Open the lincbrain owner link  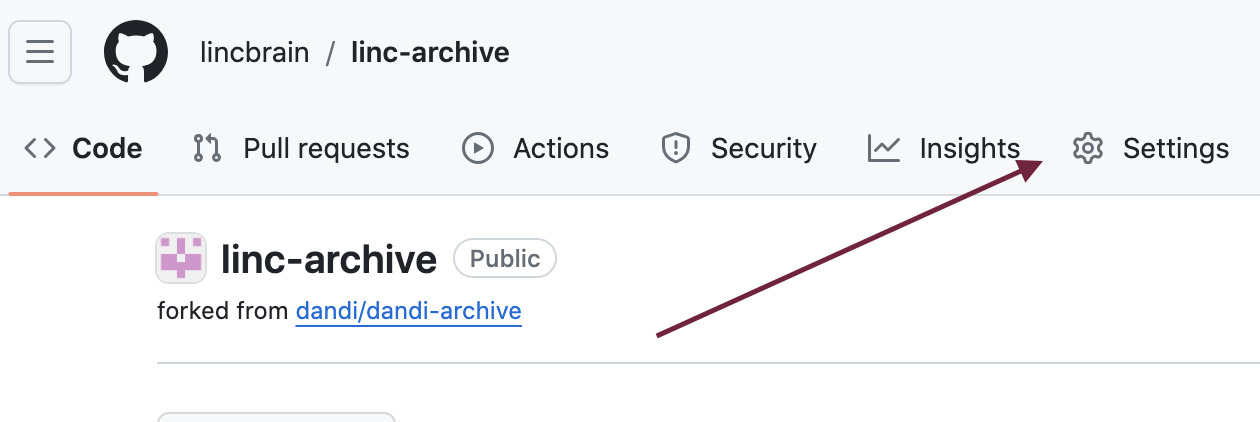pos(254,52)
